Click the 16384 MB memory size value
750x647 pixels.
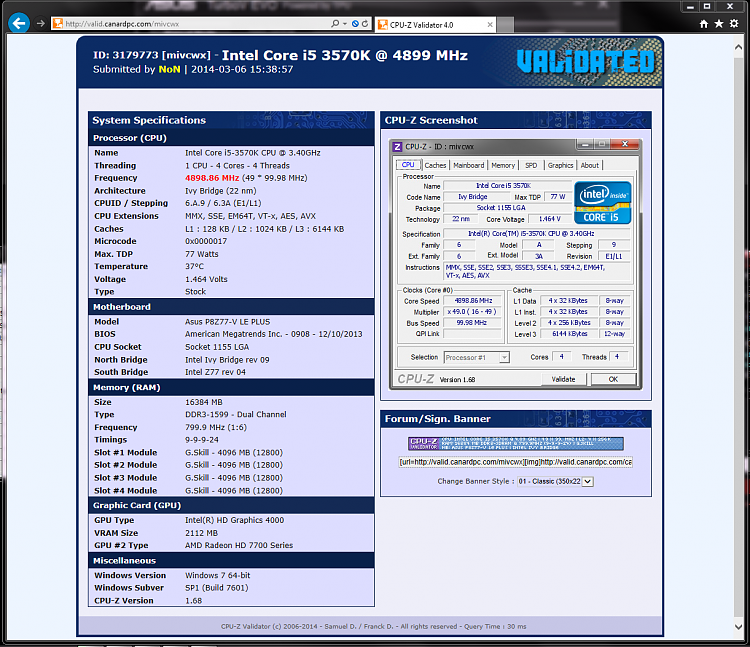tap(204, 402)
